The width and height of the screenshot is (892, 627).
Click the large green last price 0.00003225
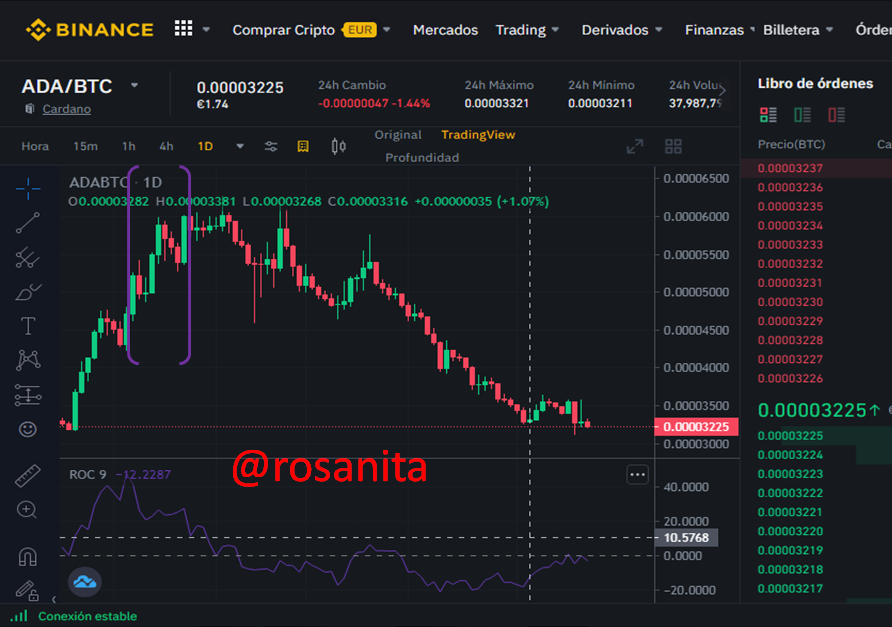pyautogui.click(x=811, y=410)
